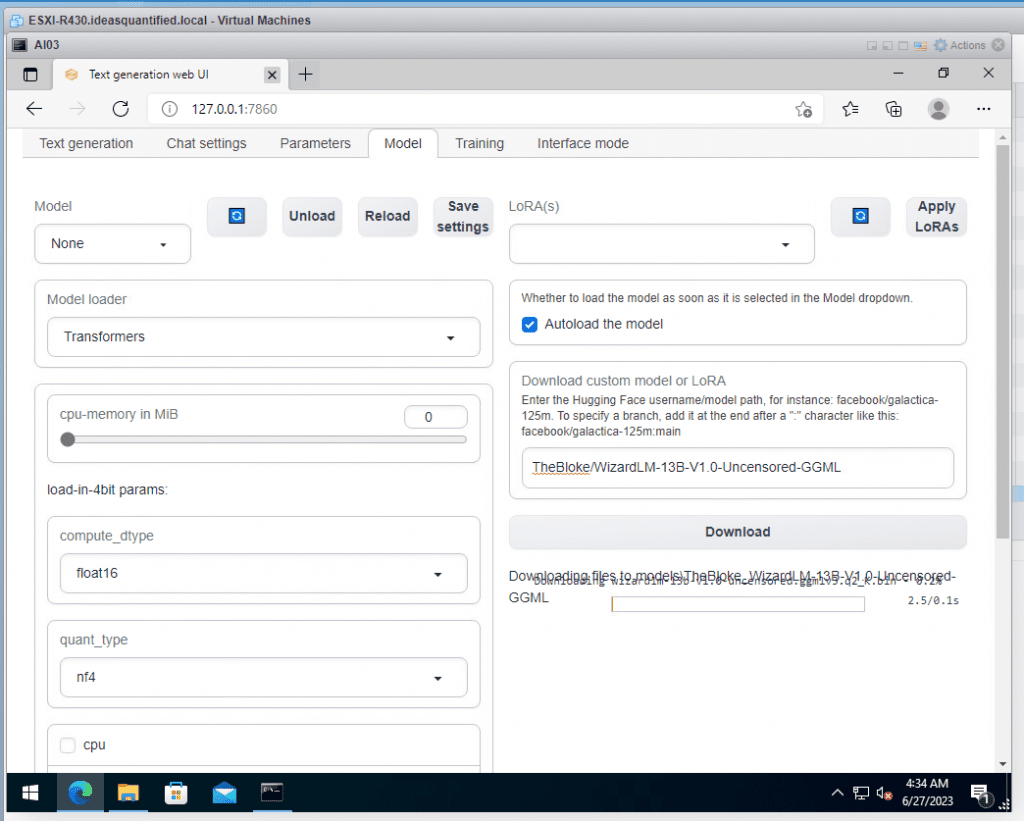
Task: Open the Chat settings tab
Action: [x=206, y=144]
